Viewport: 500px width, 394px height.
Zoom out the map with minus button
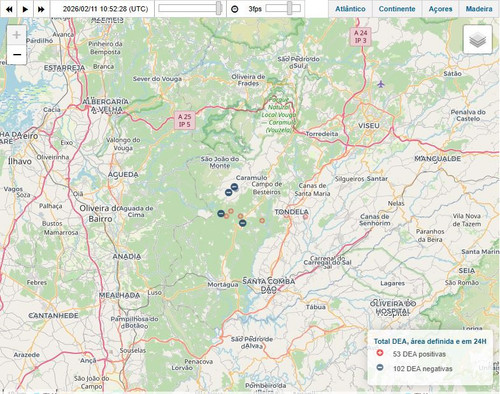pyautogui.click(x=16, y=54)
